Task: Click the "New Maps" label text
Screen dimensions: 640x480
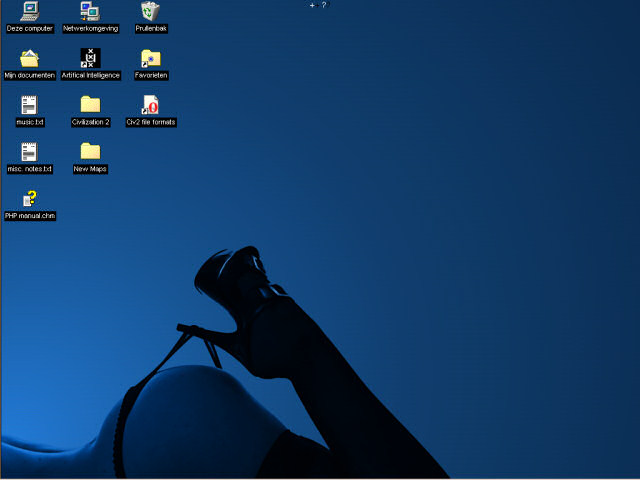Action: (x=90, y=169)
